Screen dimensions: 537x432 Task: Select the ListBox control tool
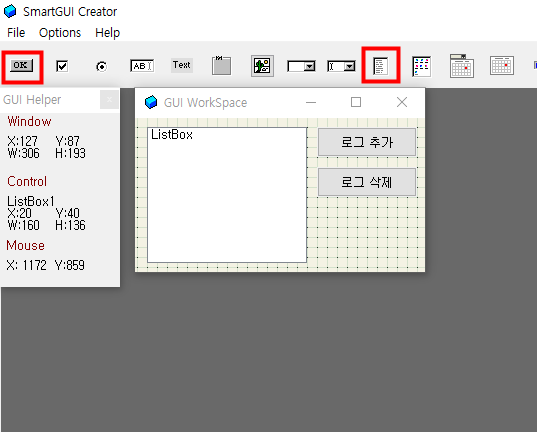point(380,66)
